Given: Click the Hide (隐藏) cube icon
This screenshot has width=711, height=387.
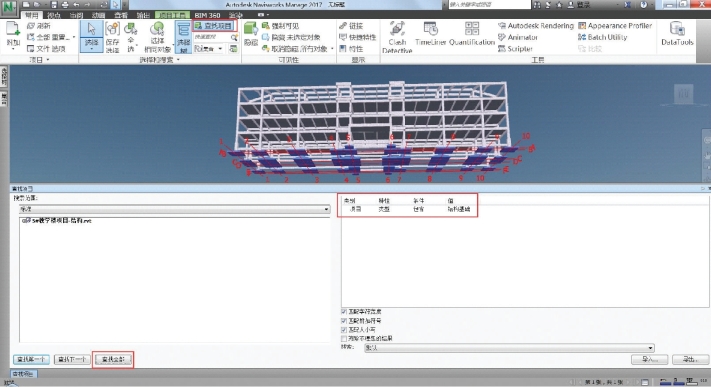Looking at the screenshot, I should (251, 34).
